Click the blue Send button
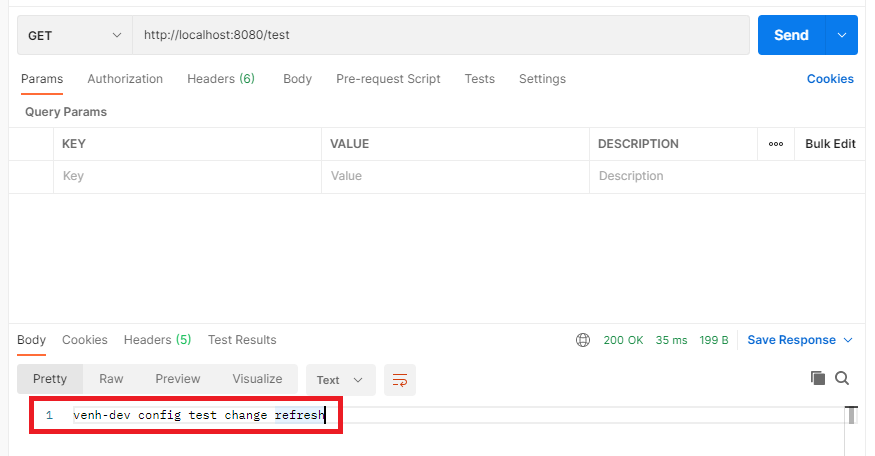This screenshot has height=456, width=875. [x=791, y=35]
